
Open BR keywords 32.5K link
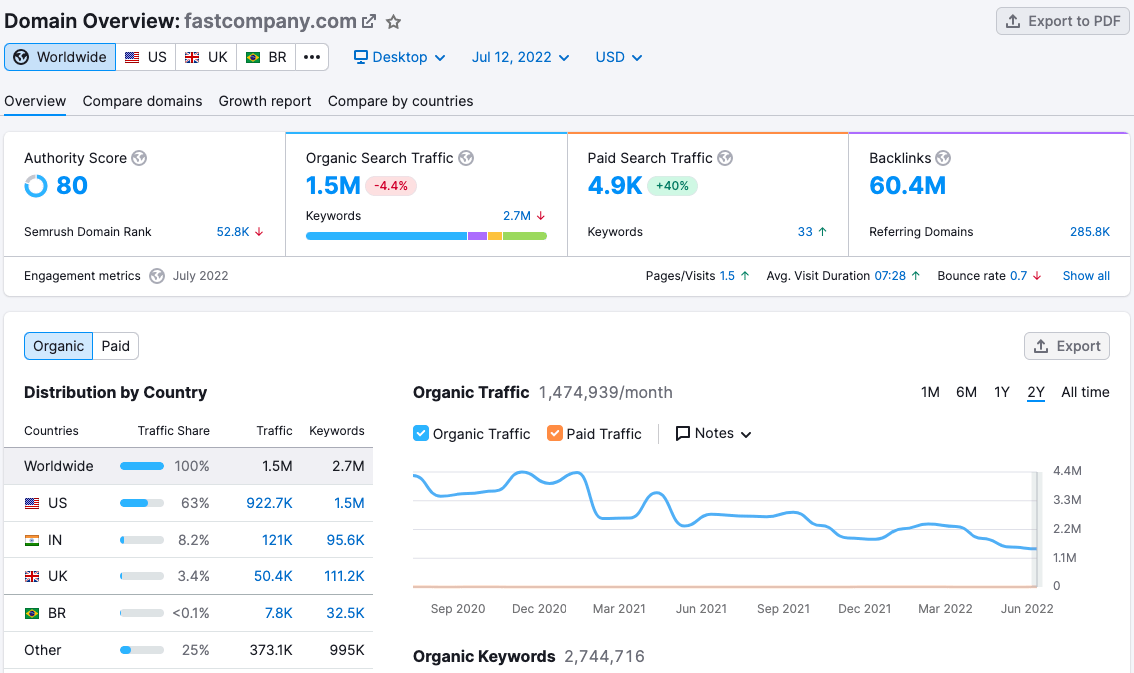pyautogui.click(x=345, y=613)
